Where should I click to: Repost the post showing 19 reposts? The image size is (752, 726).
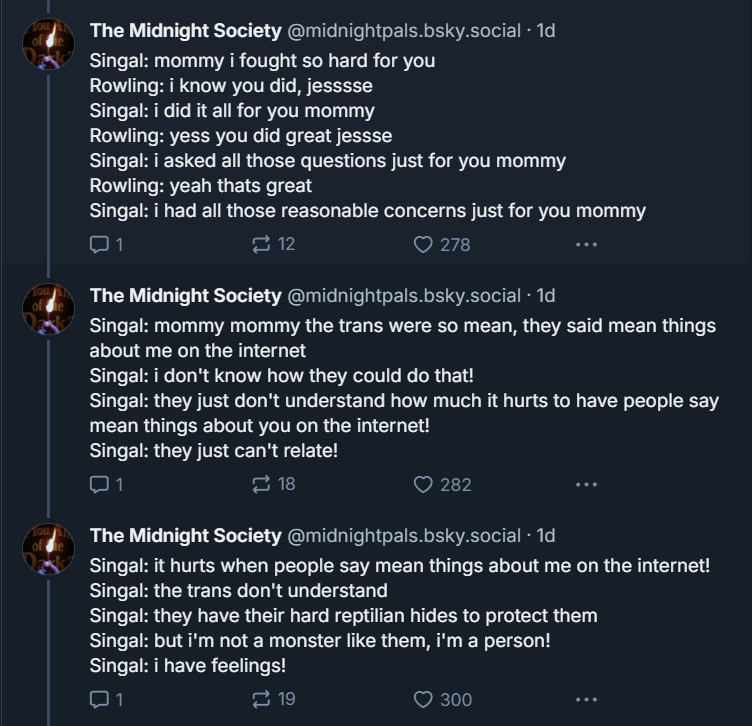tap(273, 700)
